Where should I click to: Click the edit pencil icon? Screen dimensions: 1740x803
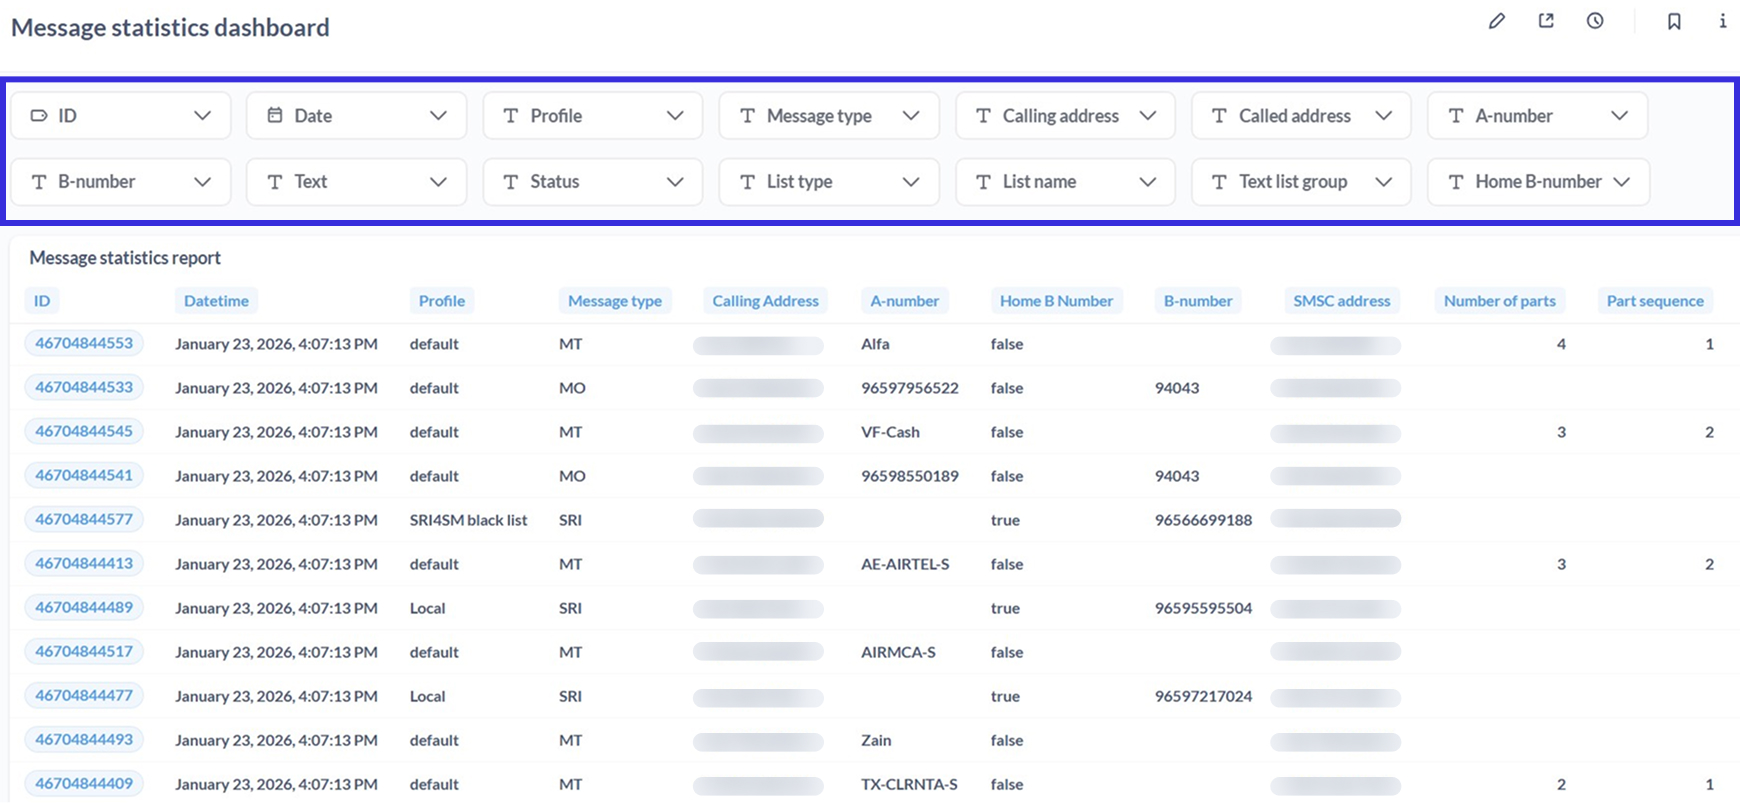click(1496, 21)
